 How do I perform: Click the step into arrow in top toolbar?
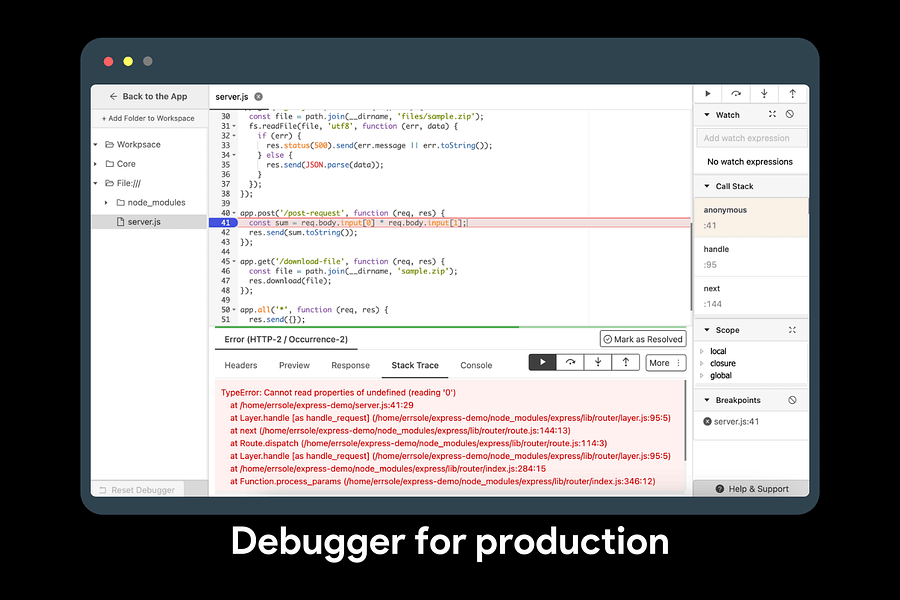pyautogui.click(x=764, y=94)
